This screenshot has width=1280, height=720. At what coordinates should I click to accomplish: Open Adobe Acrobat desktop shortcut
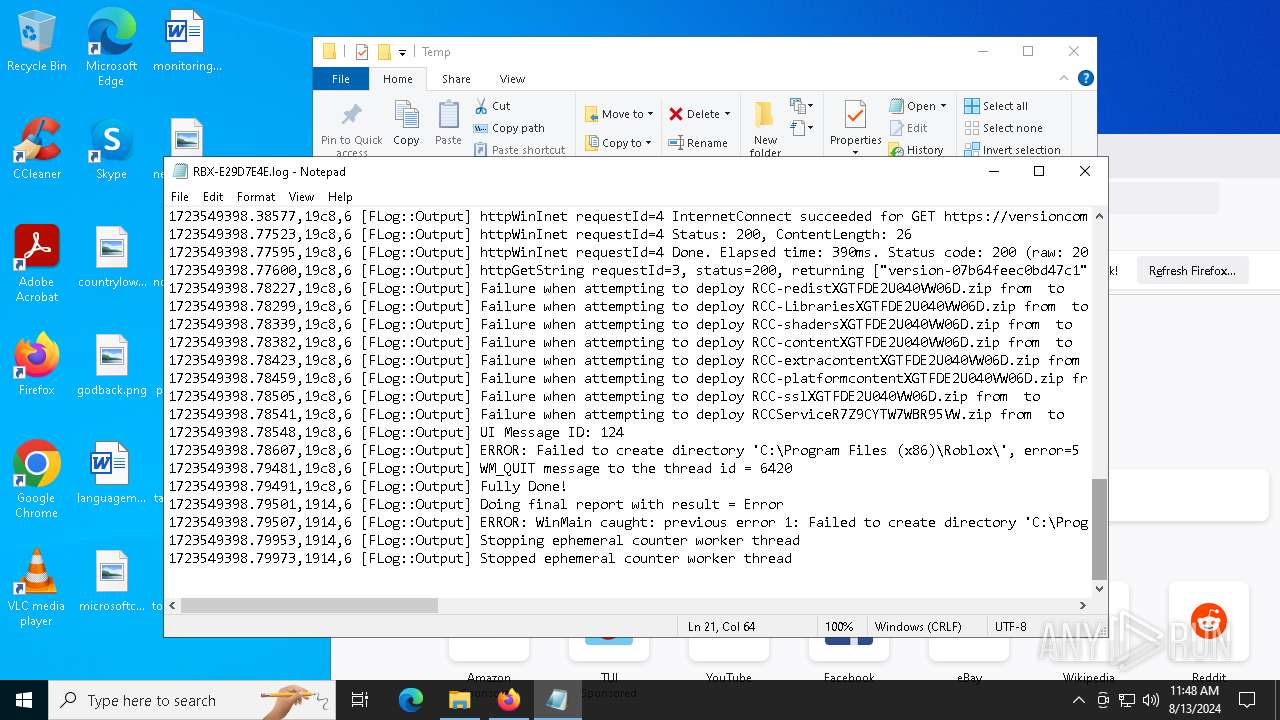pos(37,263)
